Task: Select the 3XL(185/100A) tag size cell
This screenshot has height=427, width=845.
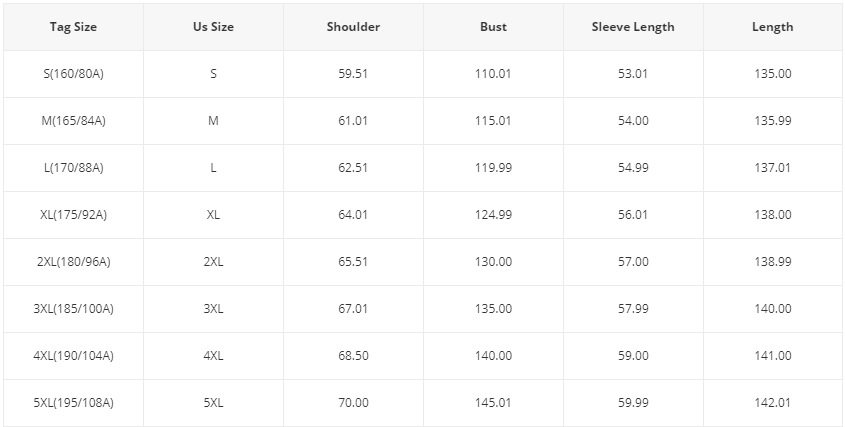Action: click(73, 309)
